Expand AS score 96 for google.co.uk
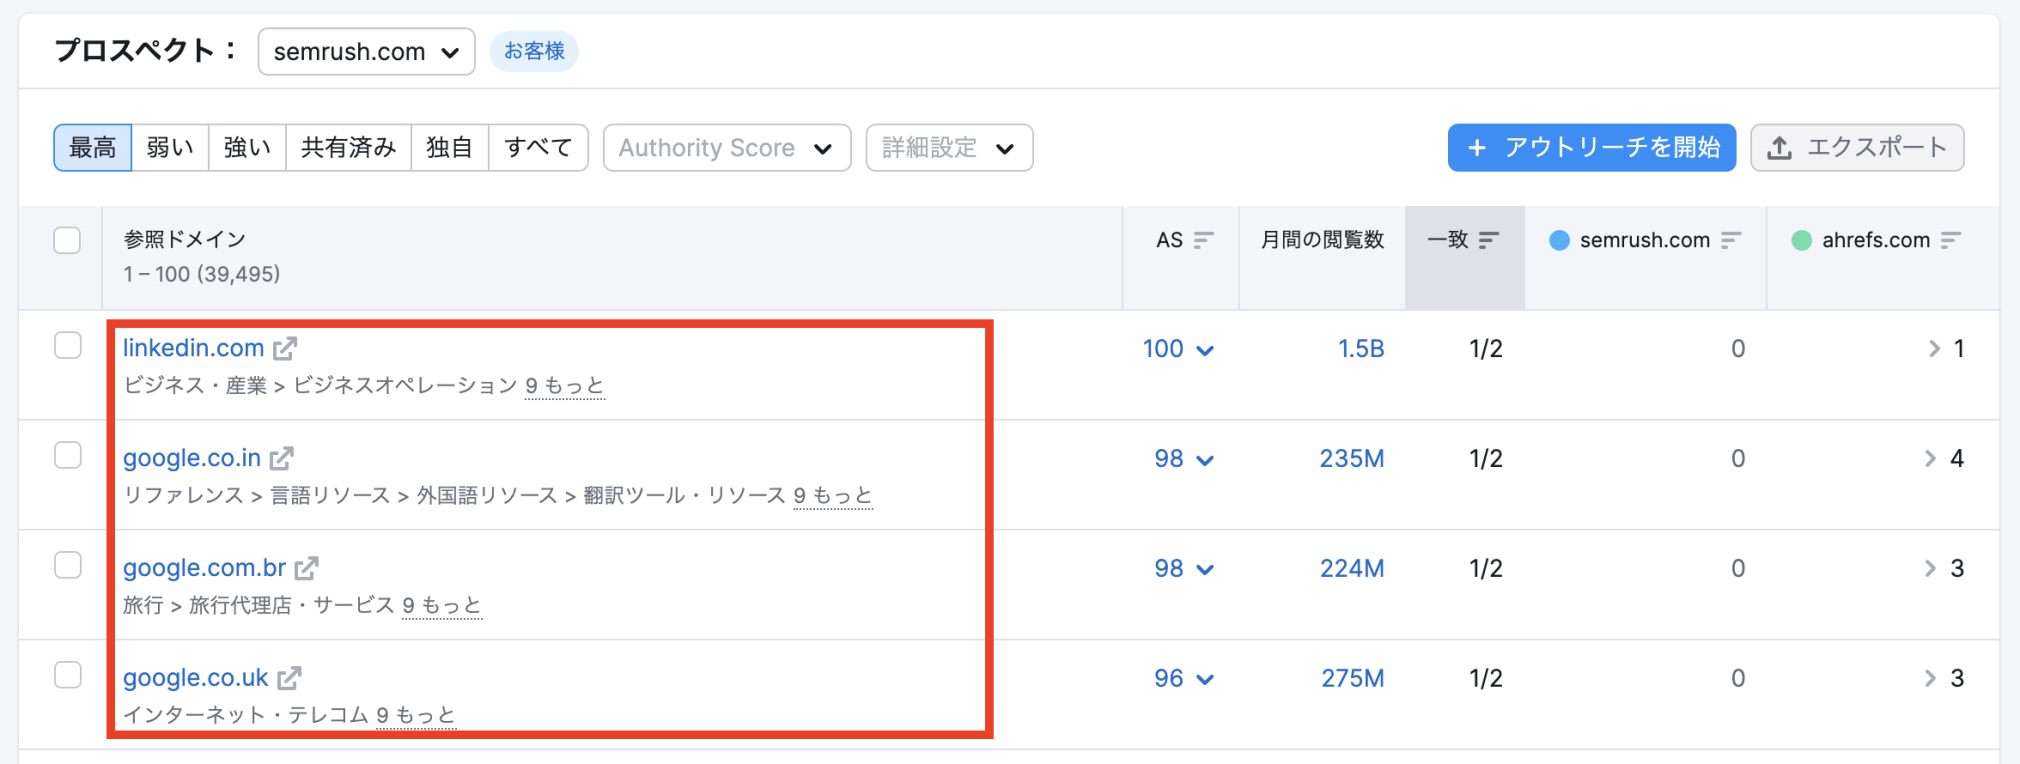The image size is (2020, 764). (x=1184, y=679)
